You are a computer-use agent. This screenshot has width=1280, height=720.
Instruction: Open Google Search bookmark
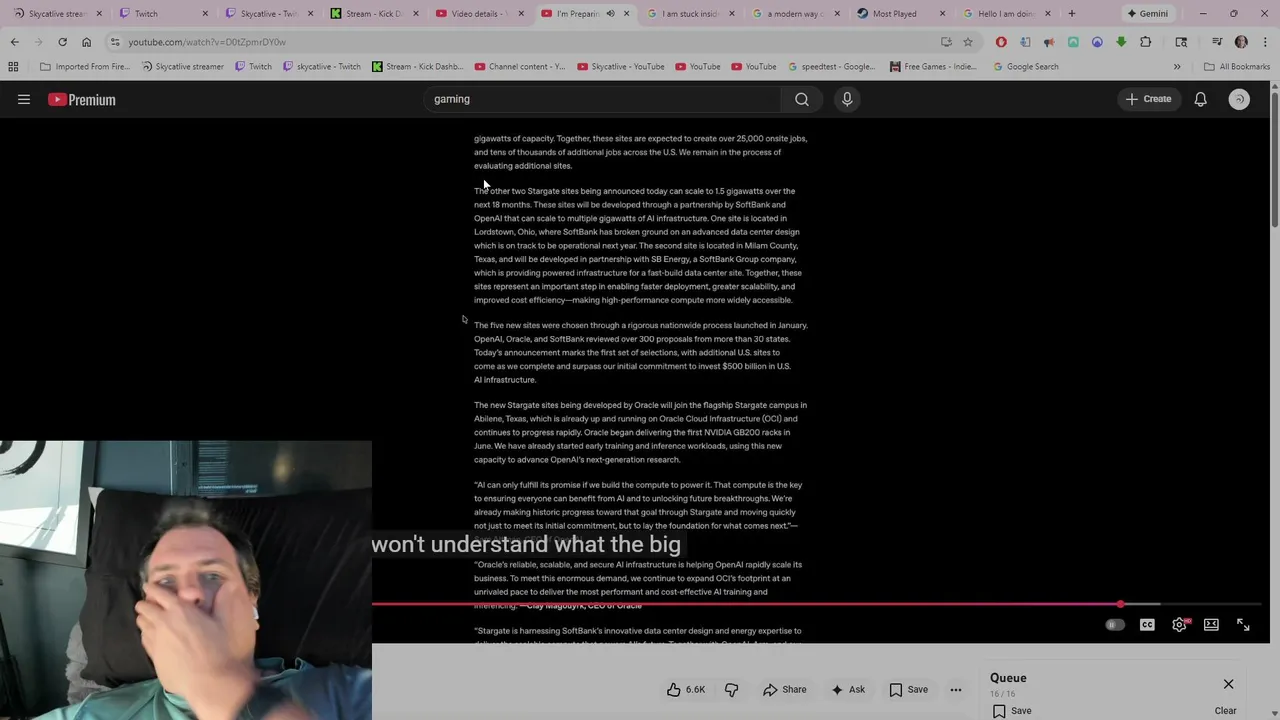(1026, 66)
